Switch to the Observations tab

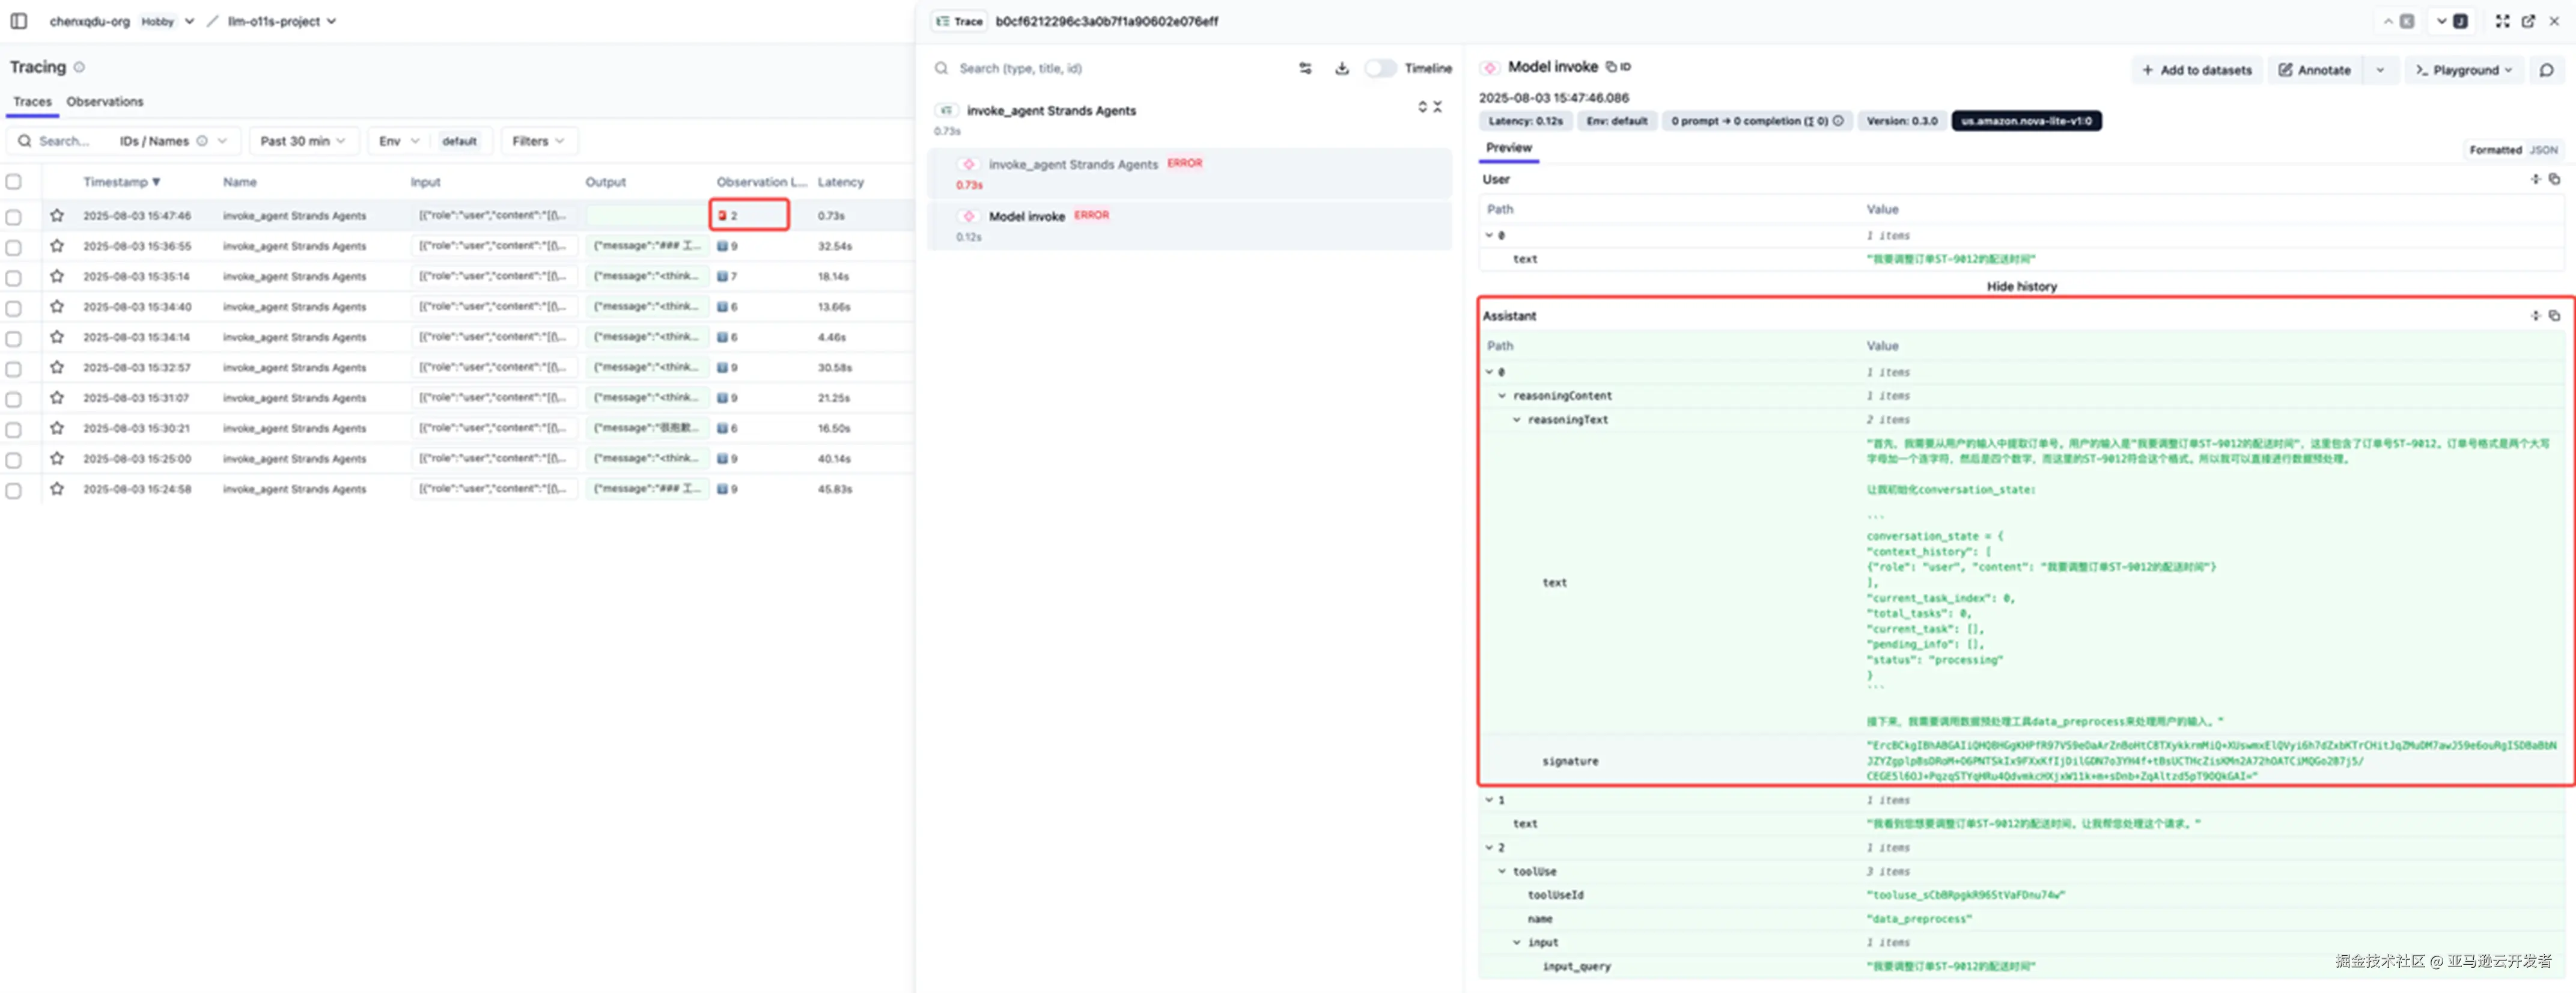(105, 102)
